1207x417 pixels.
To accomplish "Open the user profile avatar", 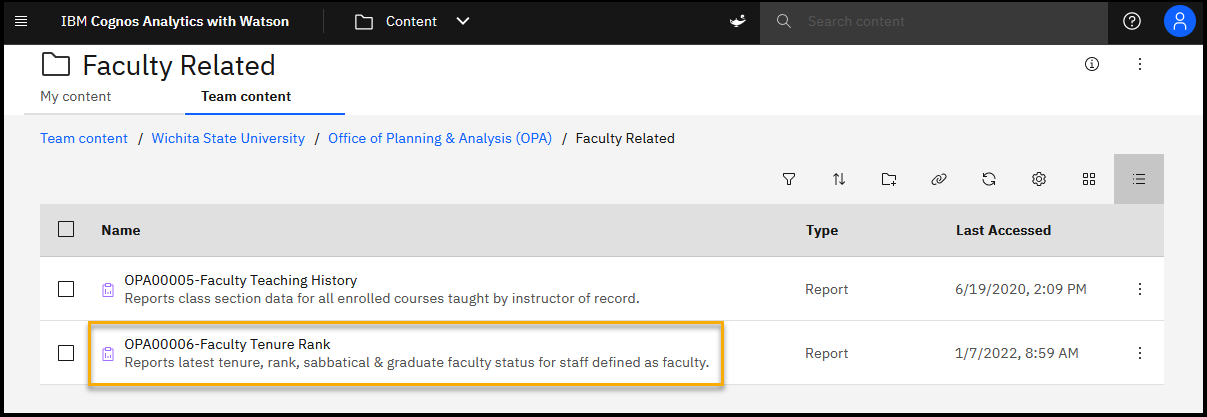I will pyautogui.click(x=1180, y=21).
